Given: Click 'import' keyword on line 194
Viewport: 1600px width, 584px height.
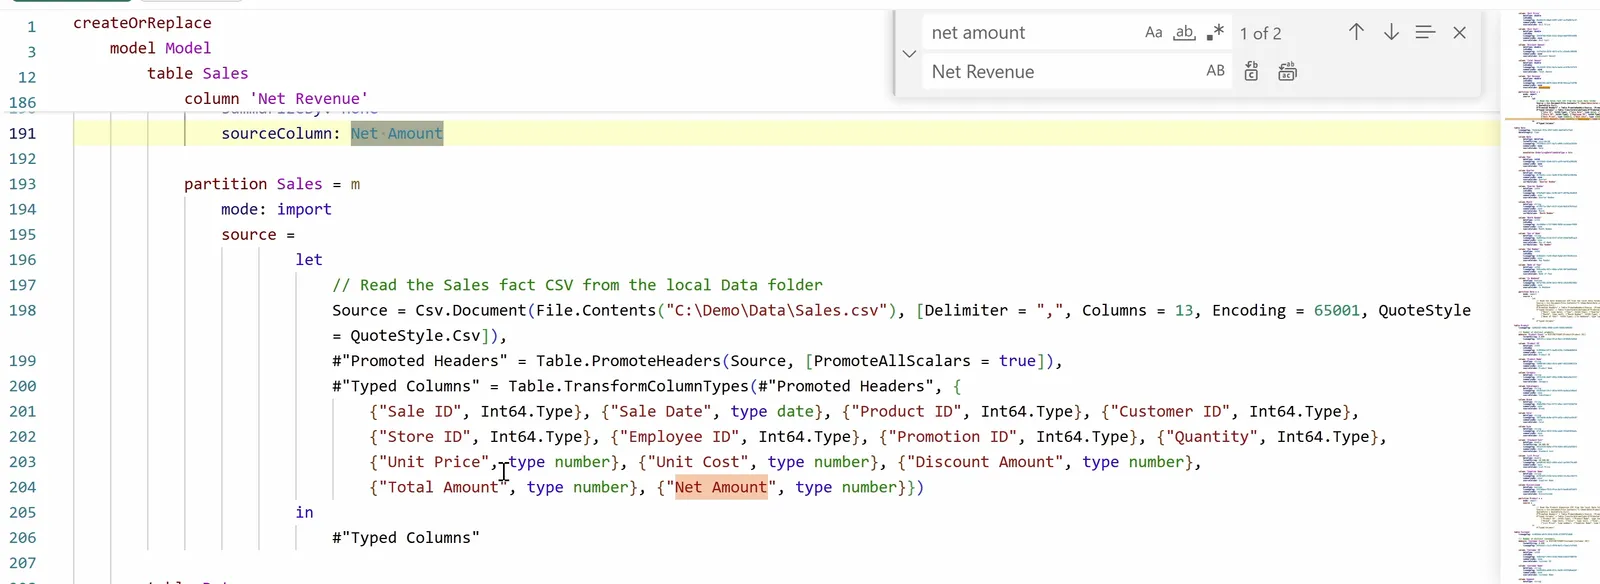Looking at the screenshot, I should [304, 209].
